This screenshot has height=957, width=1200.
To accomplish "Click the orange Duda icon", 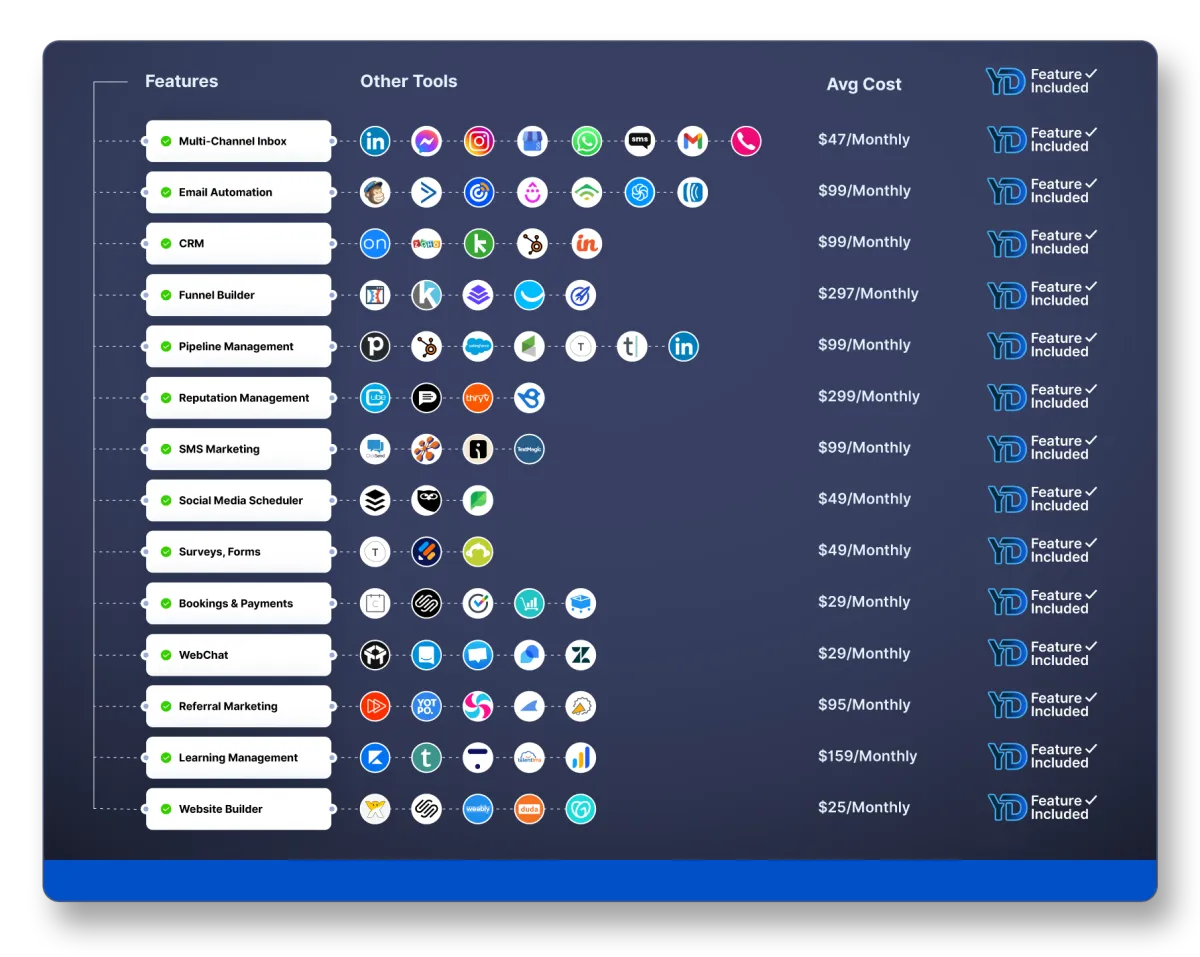I will [530, 809].
